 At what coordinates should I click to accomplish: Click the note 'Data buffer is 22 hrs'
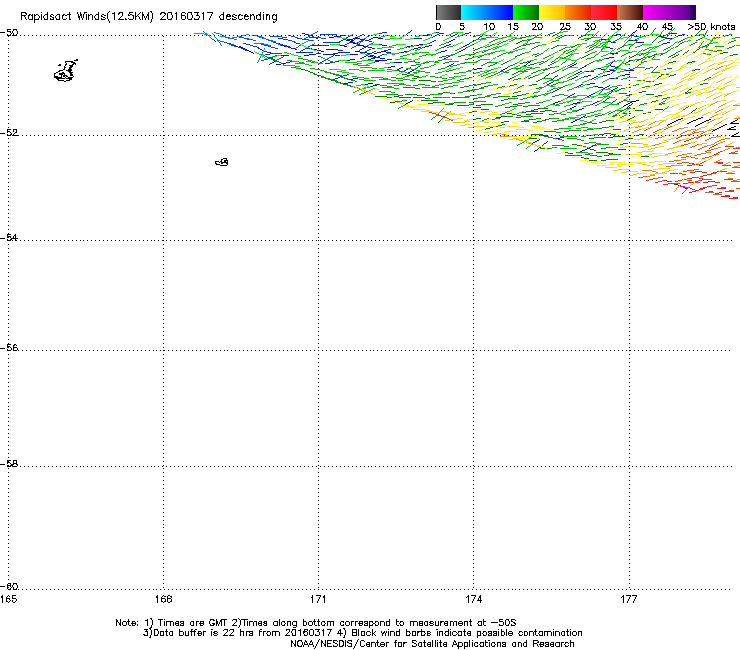tap(205, 633)
